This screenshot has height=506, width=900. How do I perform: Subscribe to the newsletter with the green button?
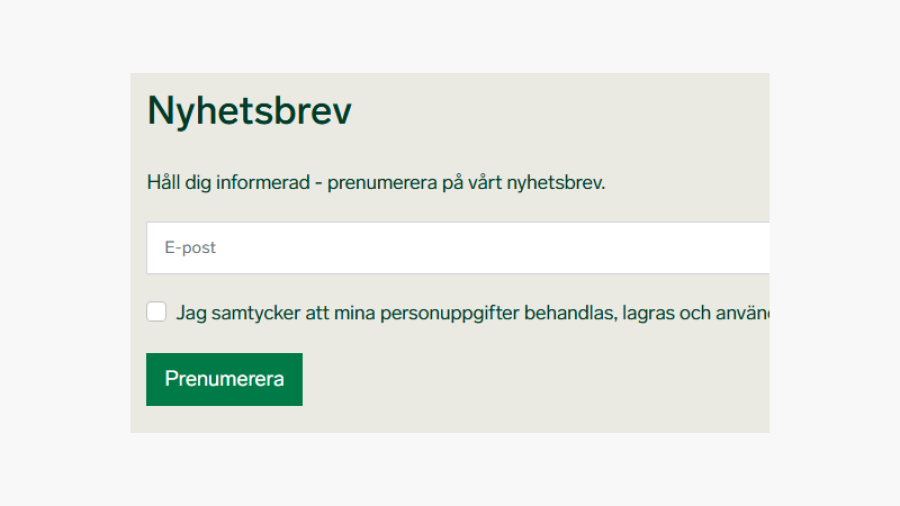[x=224, y=379]
